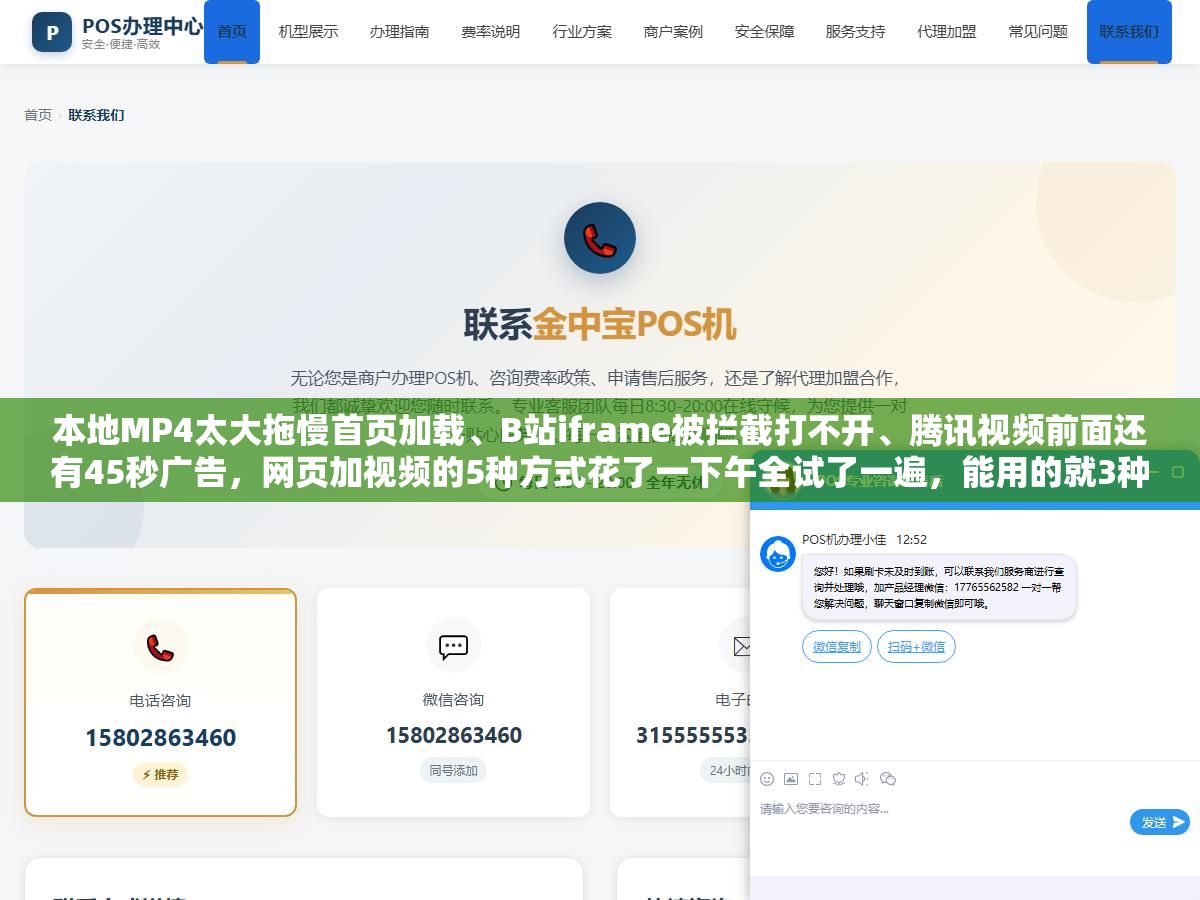Click the image upload icon in chat
This screenshot has height=900, width=1200.
click(791, 779)
